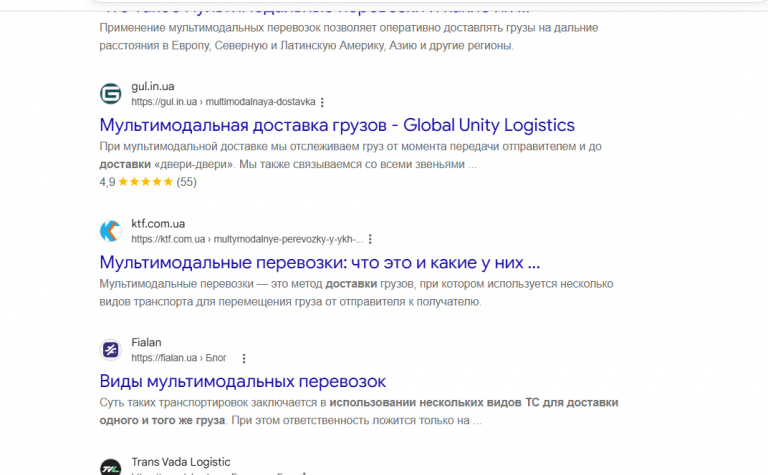Open 'Виды мультимодальных перевозок' result link
The height and width of the screenshot is (475, 768).
pyautogui.click(x=242, y=381)
